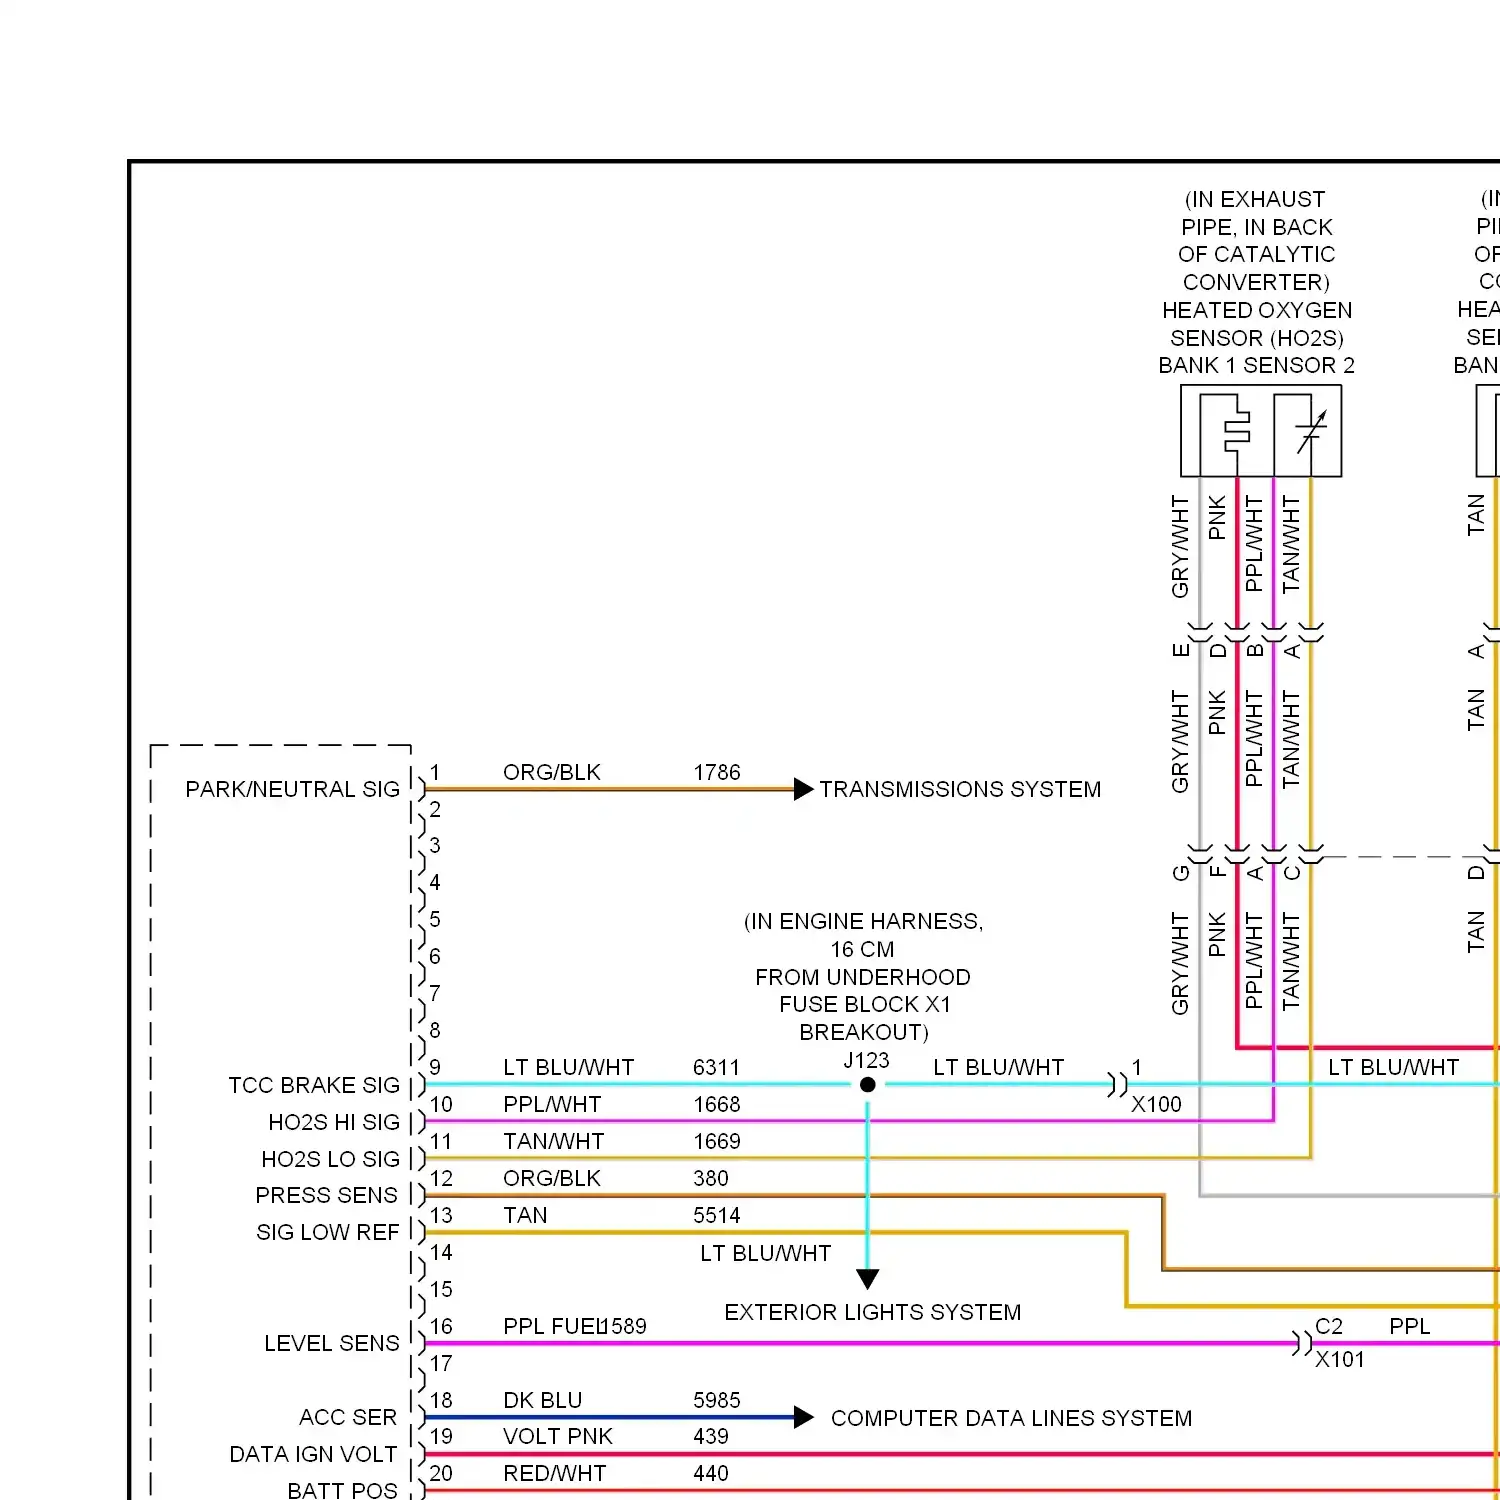The height and width of the screenshot is (1500, 1500).
Task: Click pin number 17 on the connector
Action: point(441,1364)
